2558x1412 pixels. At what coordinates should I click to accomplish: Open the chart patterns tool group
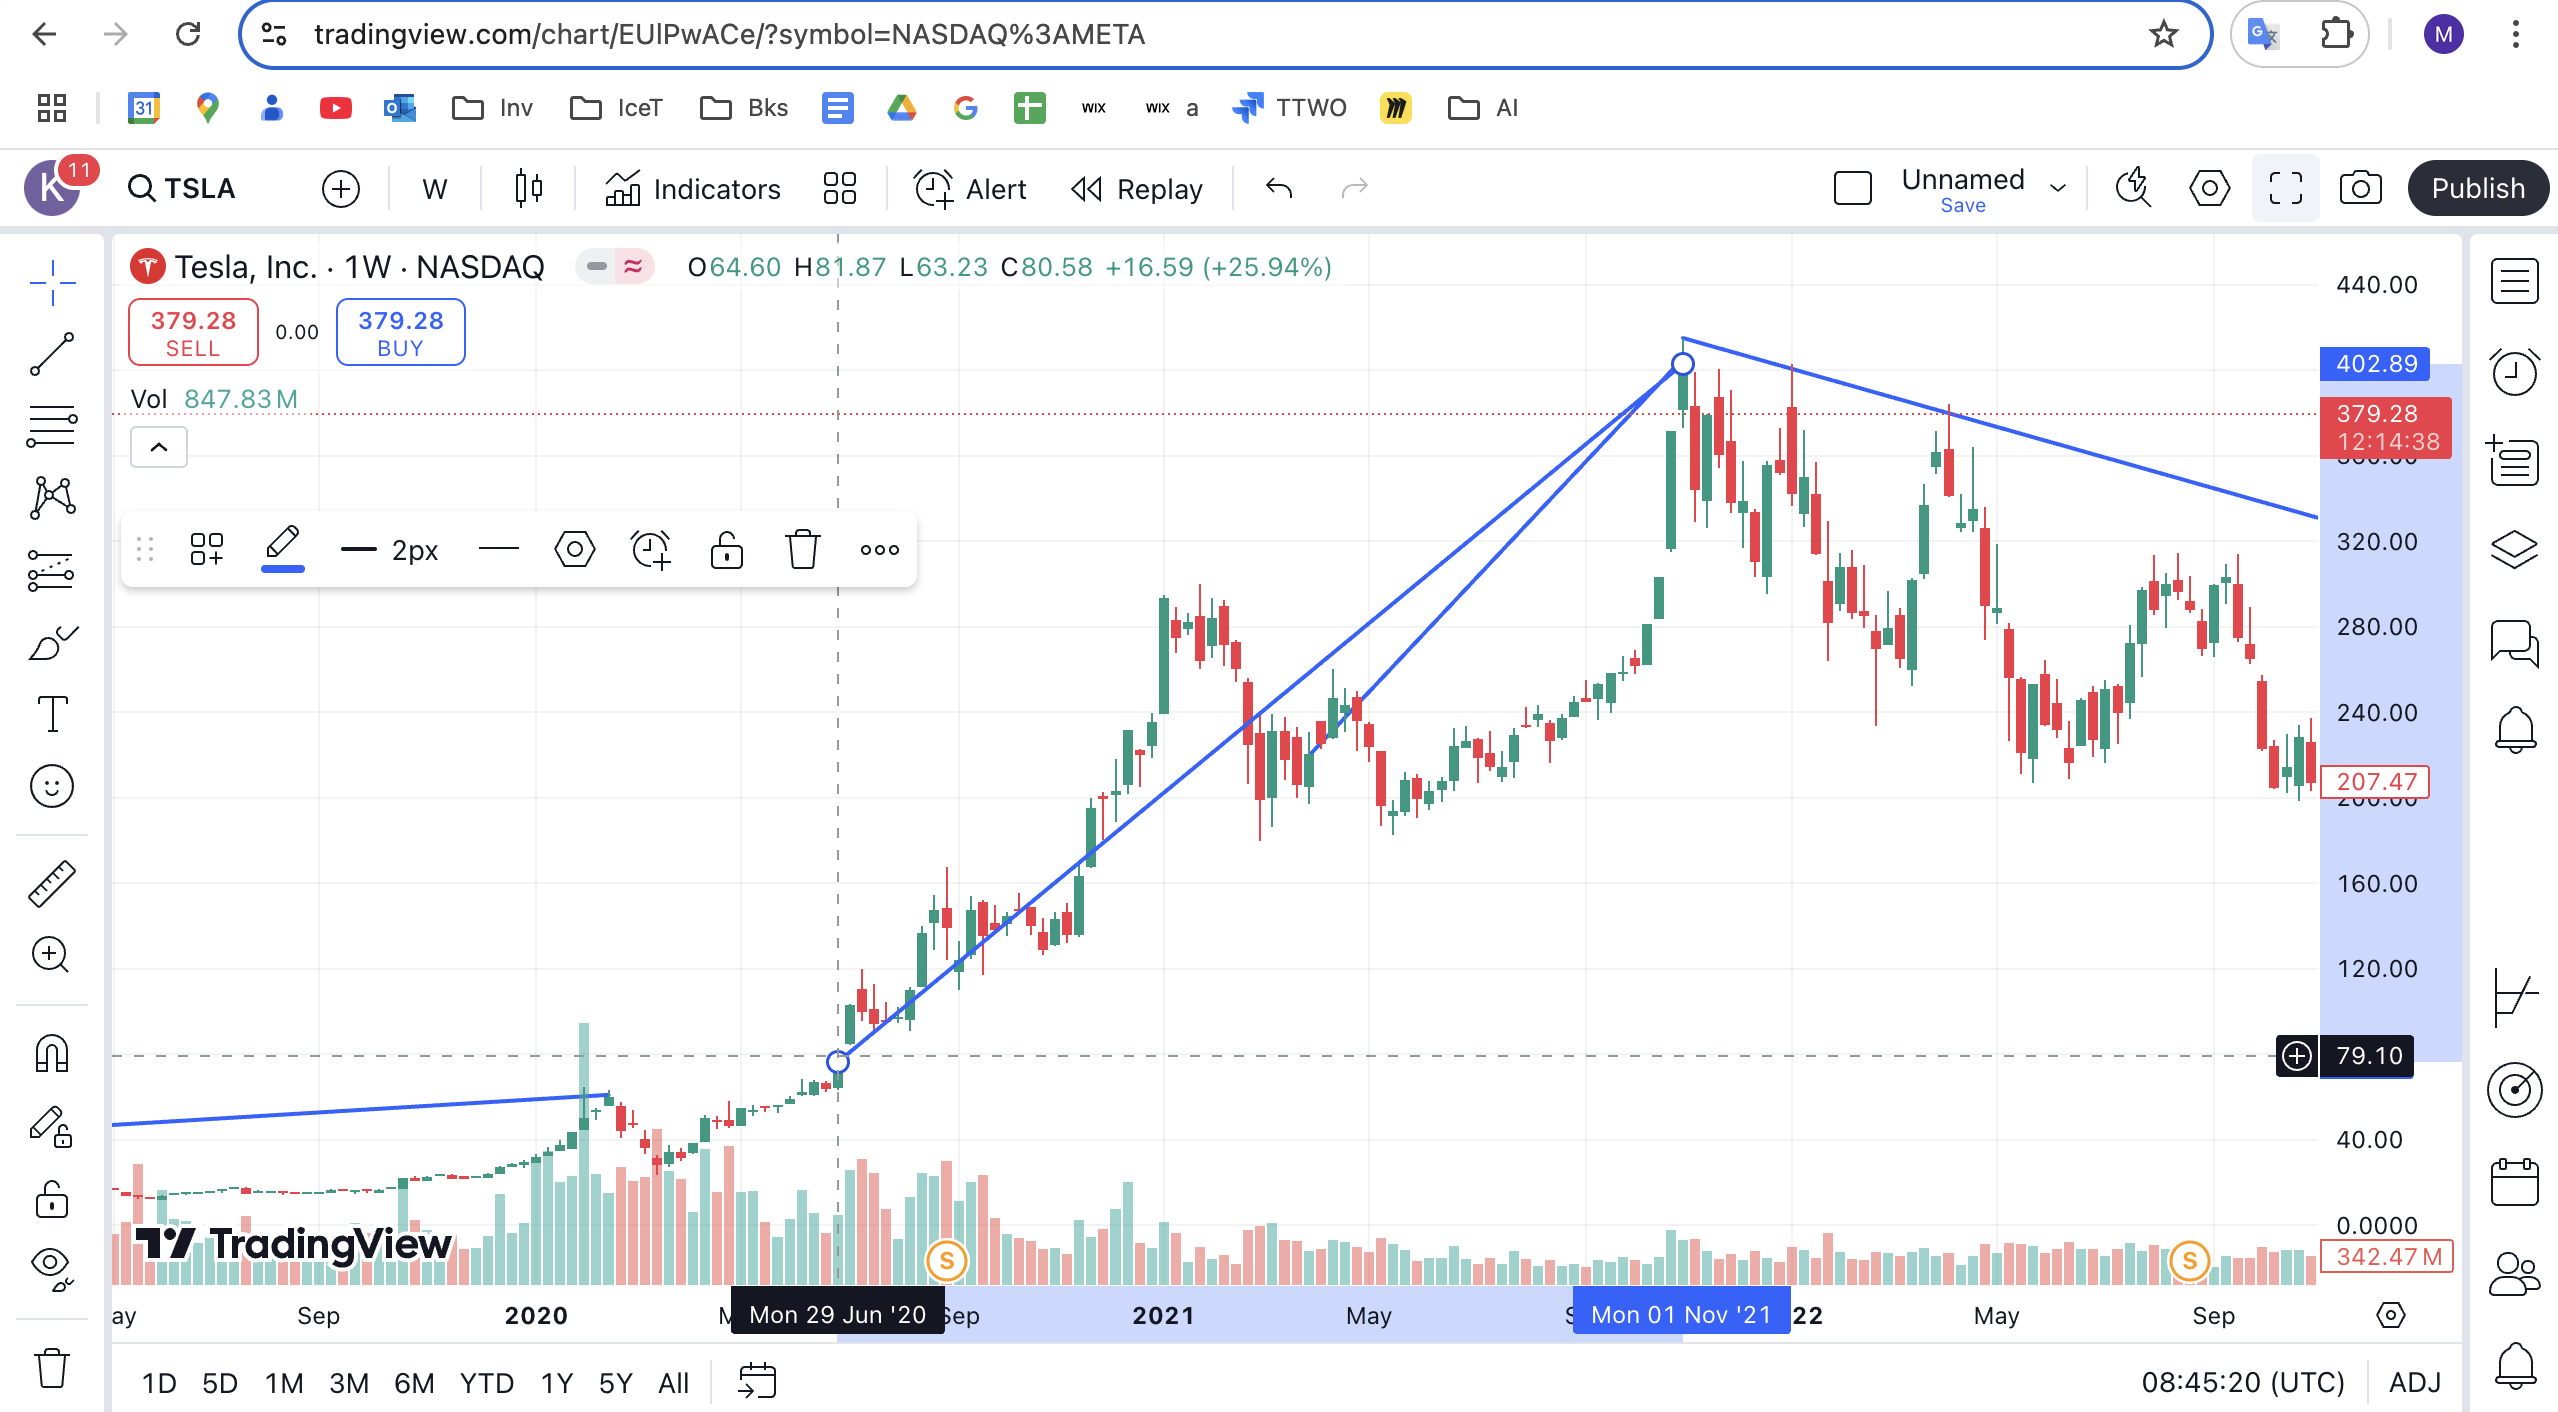[x=52, y=497]
